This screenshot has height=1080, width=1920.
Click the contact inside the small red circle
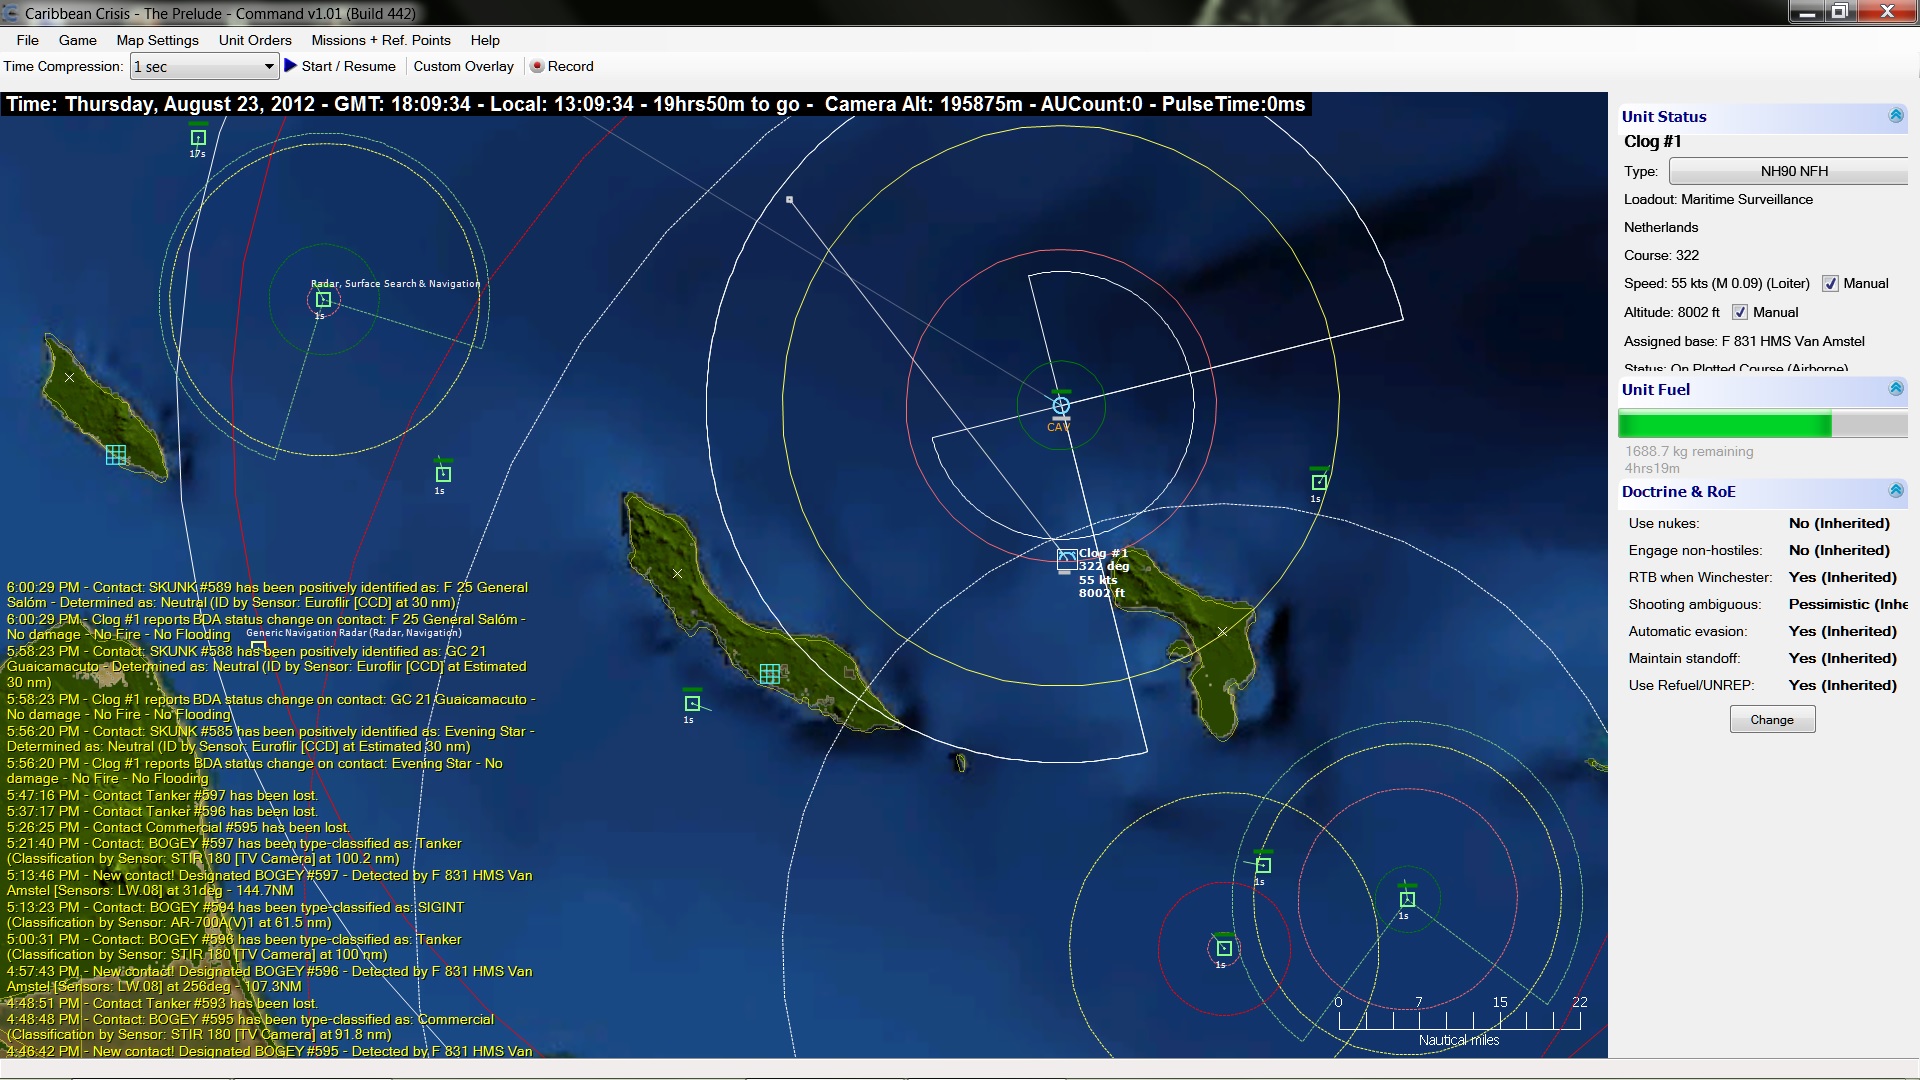pyautogui.click(x=1224, y=948)
